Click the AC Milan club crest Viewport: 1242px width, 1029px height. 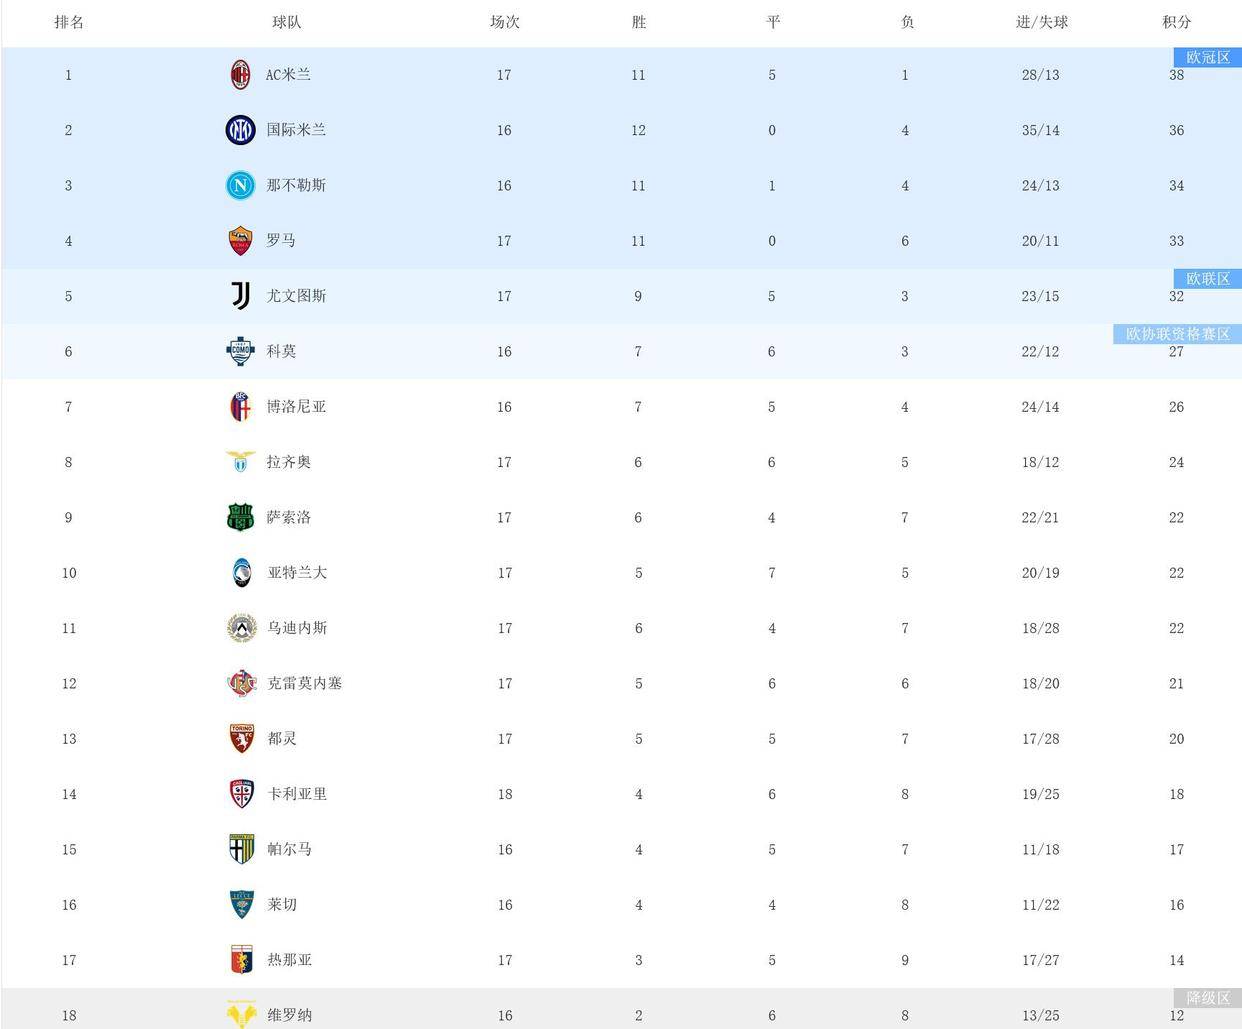click(240, 75)
